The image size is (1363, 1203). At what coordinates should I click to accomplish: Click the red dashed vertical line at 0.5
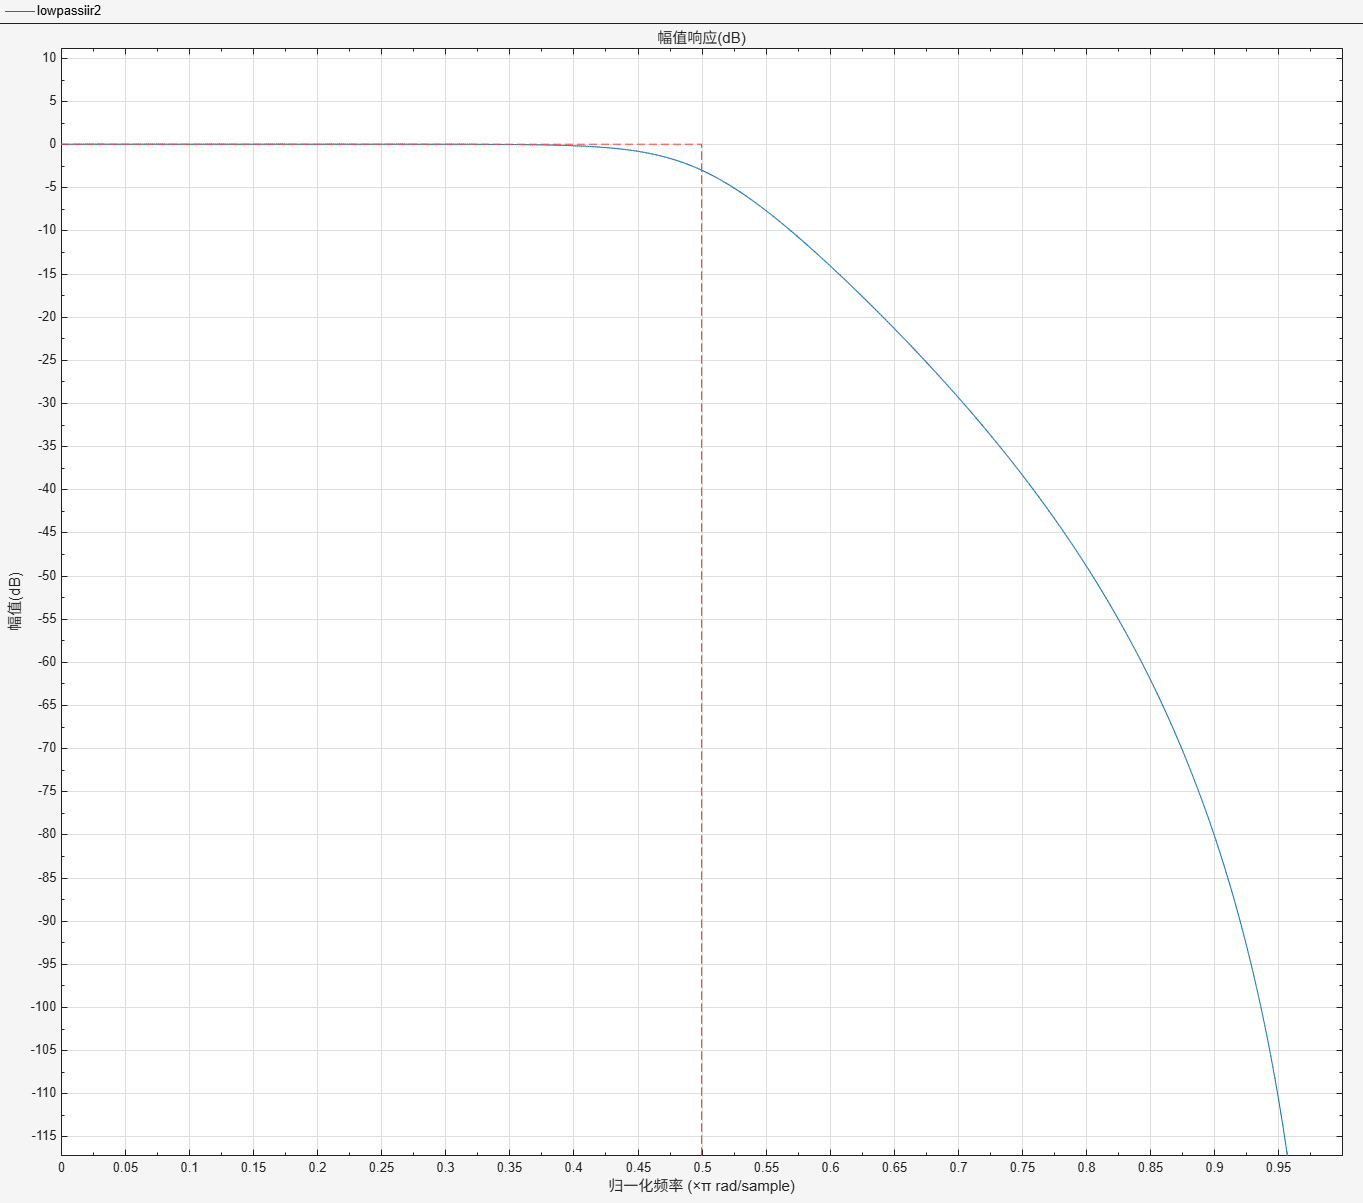(x=702, y=650)
